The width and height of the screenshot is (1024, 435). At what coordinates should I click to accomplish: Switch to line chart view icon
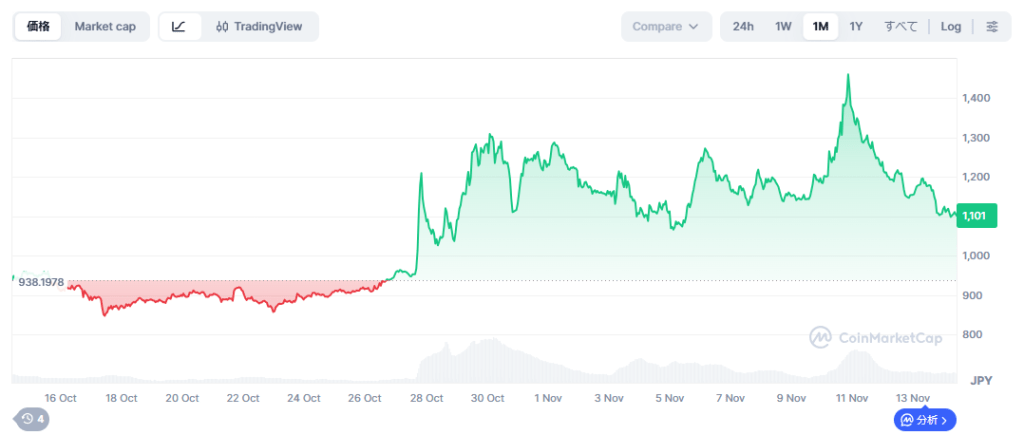tap(179, 26)
